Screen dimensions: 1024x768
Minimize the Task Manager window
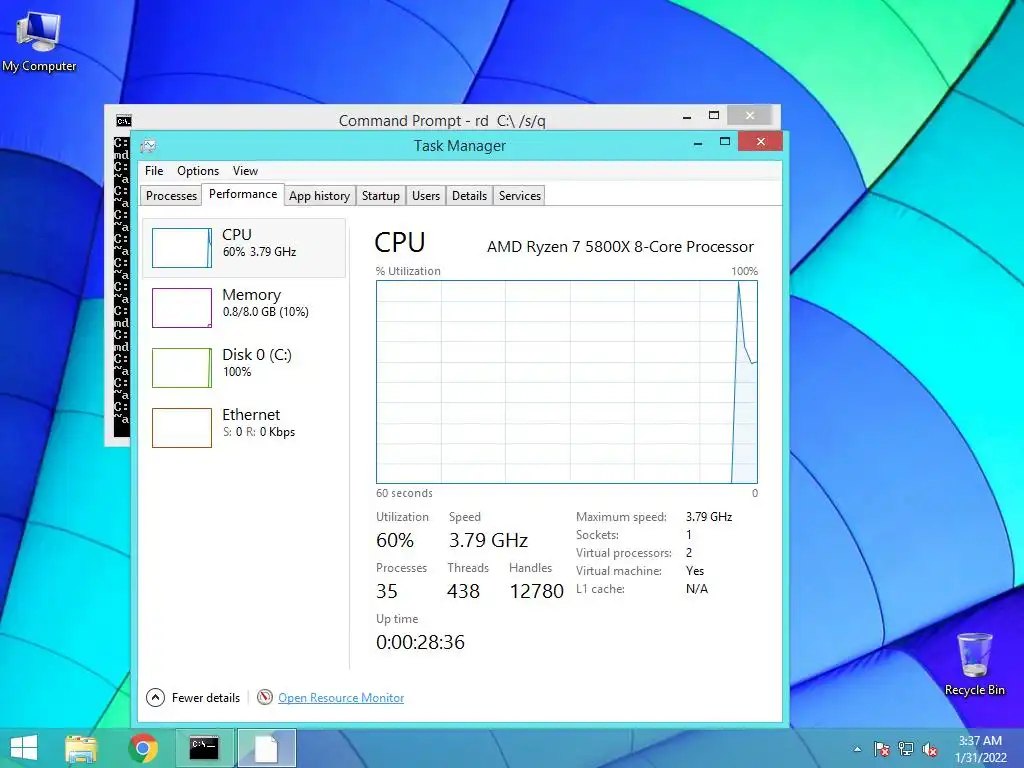click(x=698, y=142)
